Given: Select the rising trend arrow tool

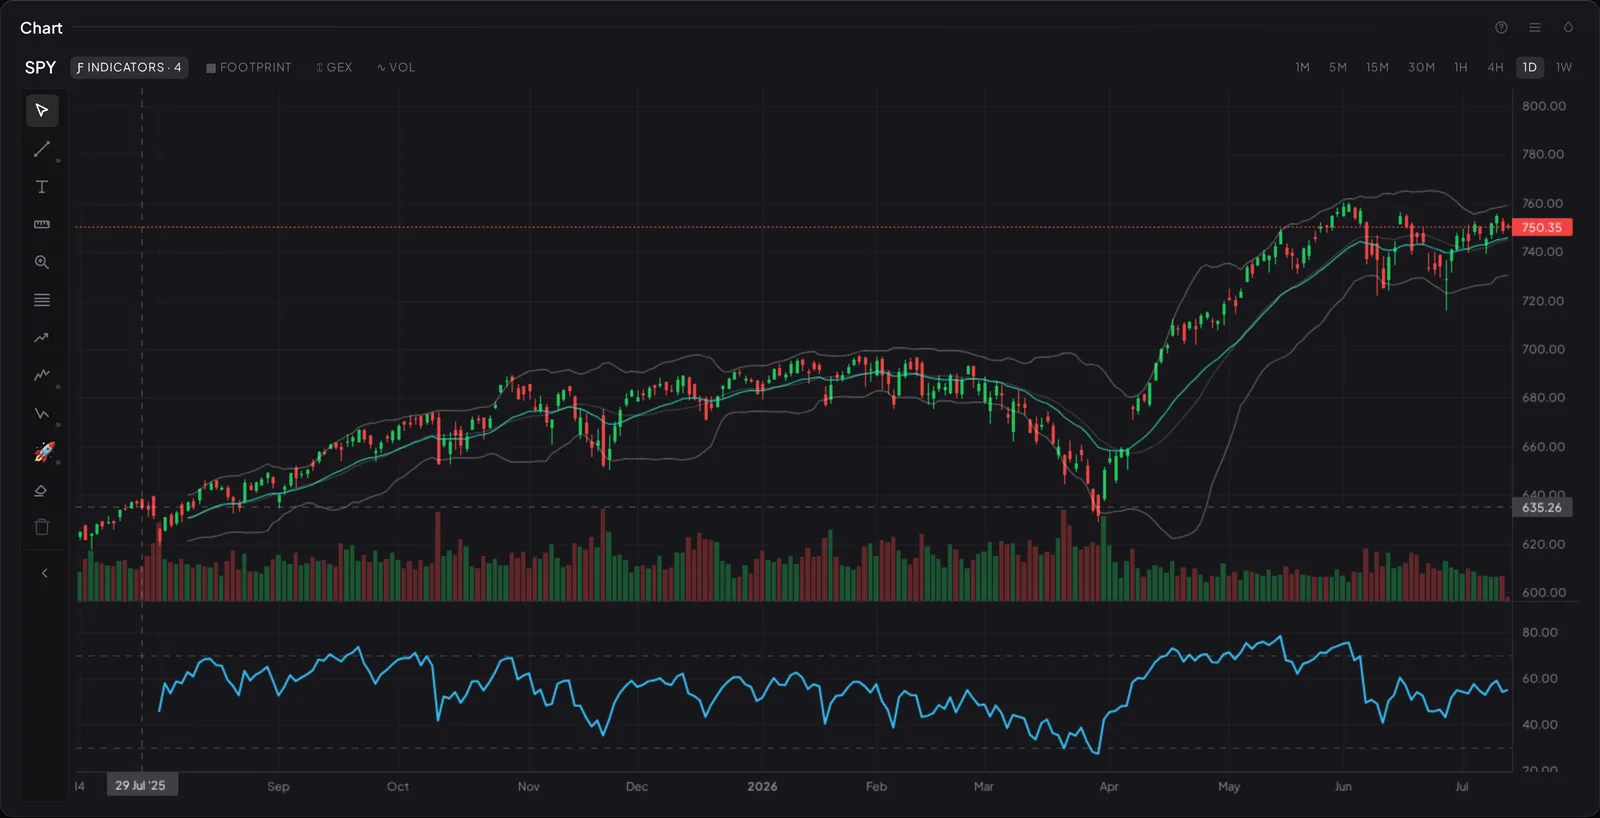Looking at the screenshot, I should 42,338.
